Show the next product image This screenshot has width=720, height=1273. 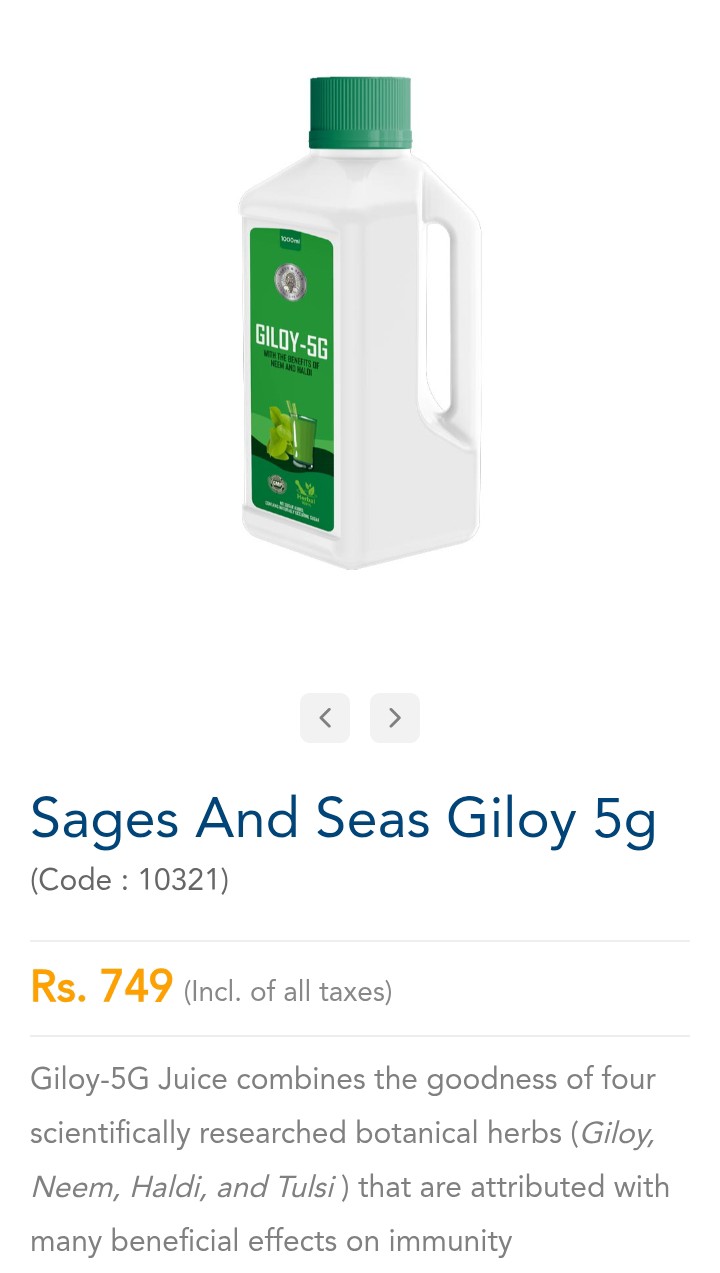395,718
